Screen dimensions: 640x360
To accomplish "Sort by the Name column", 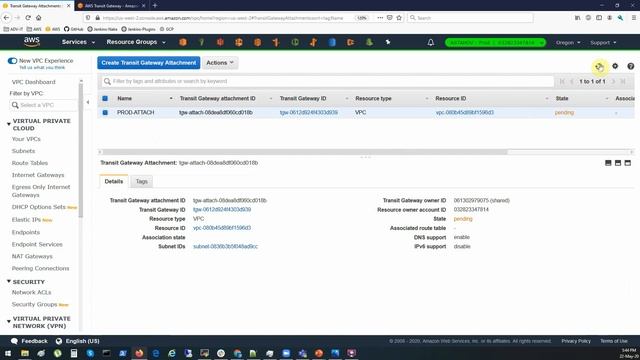I will point(124,98).
